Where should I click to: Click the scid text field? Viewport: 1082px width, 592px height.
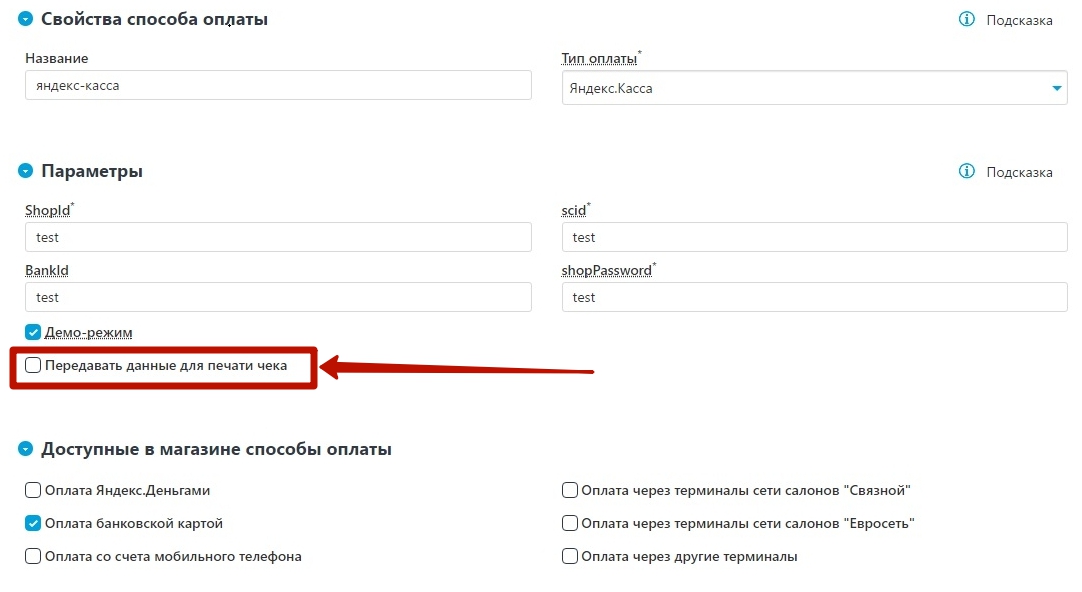click(814, 237)
